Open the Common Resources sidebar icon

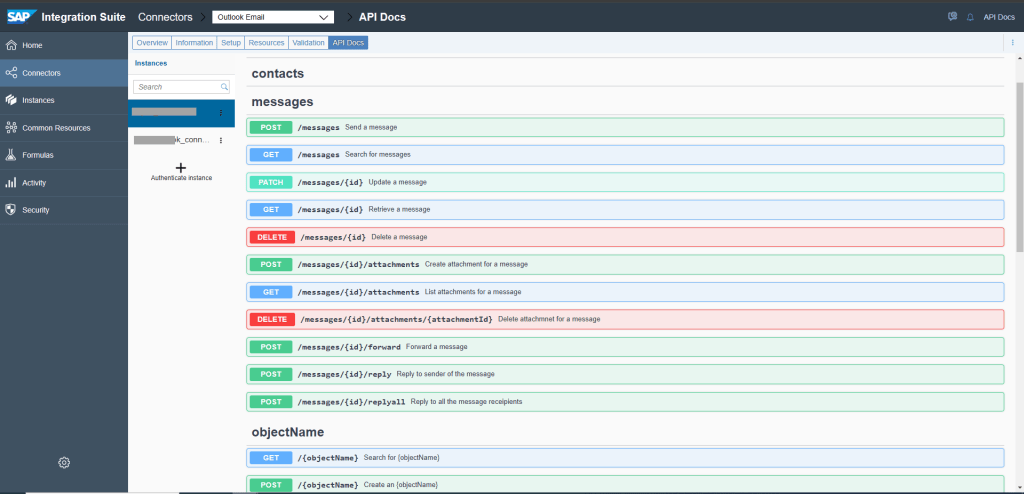pyautogui.click(x=11, y=127)
